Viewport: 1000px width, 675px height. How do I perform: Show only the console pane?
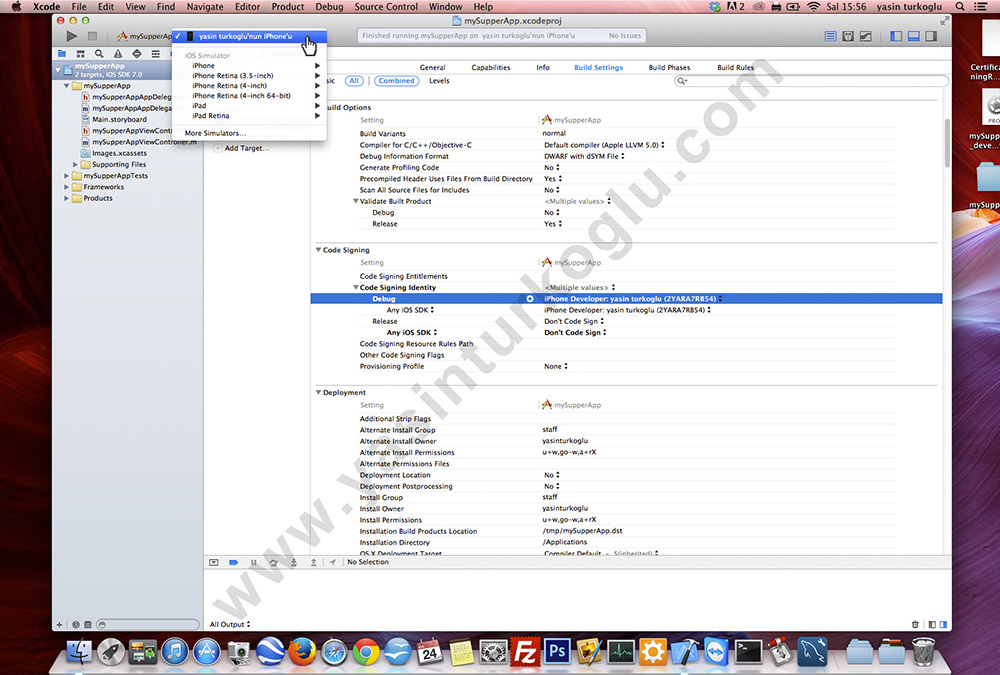[x=943, y=625]
